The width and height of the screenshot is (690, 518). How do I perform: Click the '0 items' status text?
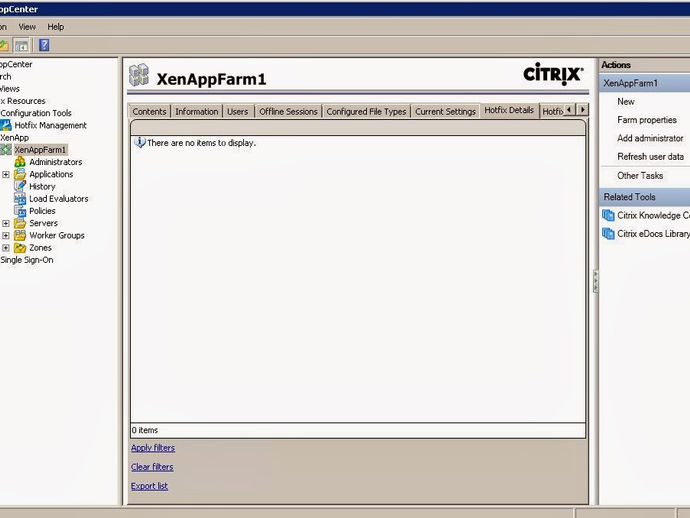(x=145, y=430)
